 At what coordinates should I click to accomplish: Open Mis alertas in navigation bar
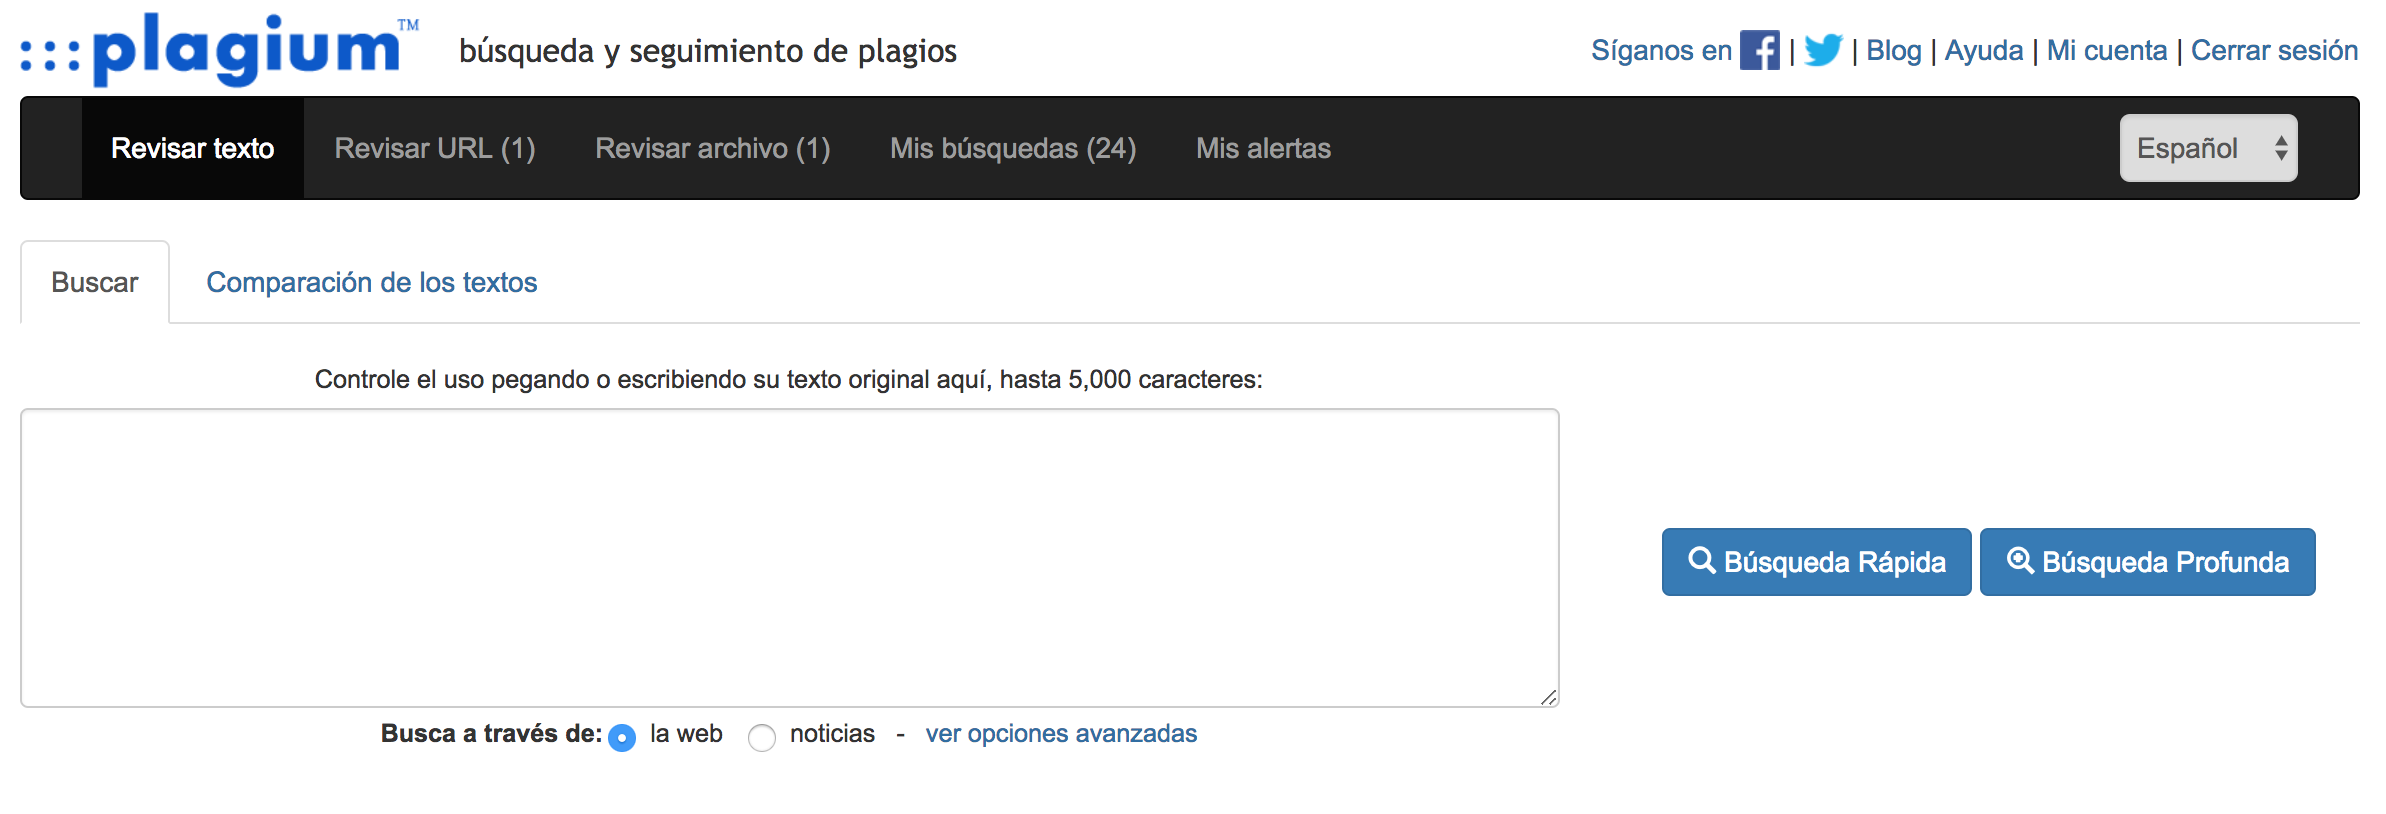[1263, 148]
